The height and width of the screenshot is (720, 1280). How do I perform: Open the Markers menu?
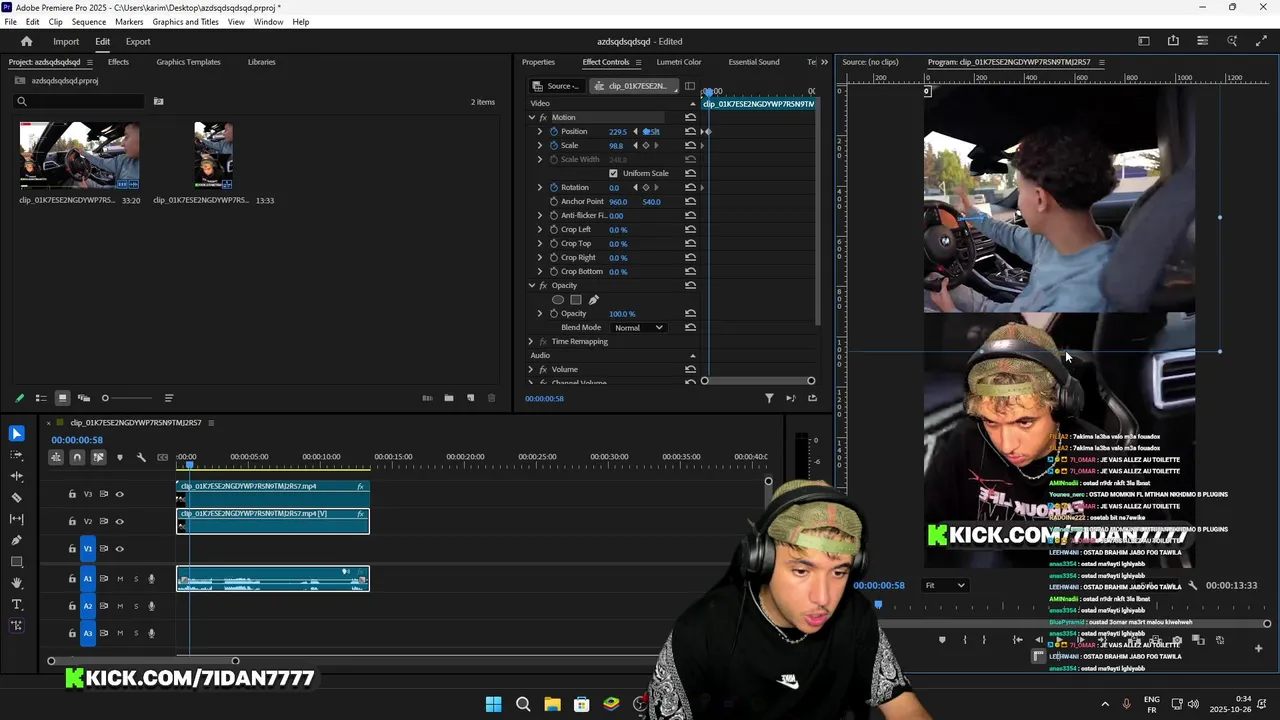tap(129, 21)
